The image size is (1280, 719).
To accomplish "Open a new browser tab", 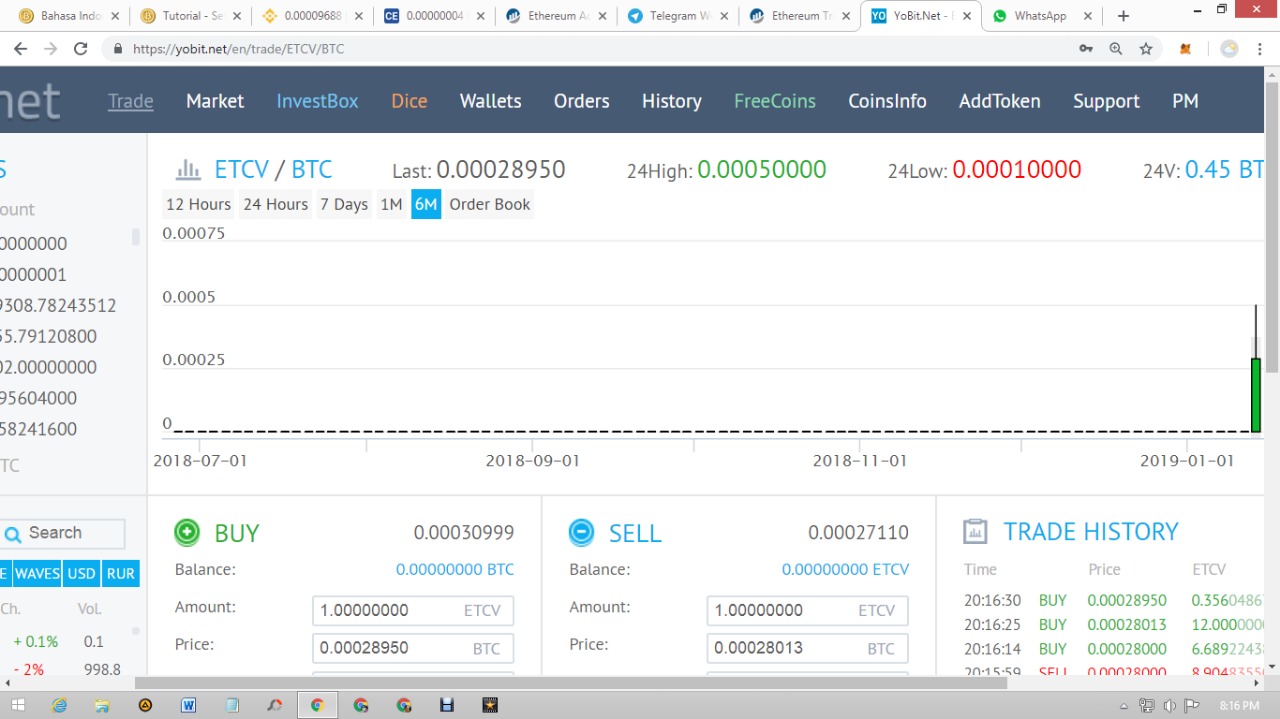I will point(1123,16).
